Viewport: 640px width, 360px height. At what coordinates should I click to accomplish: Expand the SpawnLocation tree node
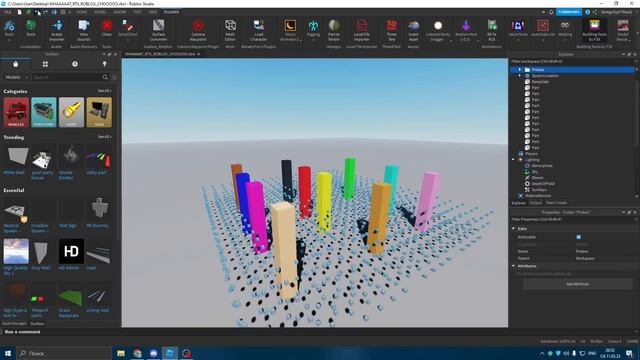[520, 76]
